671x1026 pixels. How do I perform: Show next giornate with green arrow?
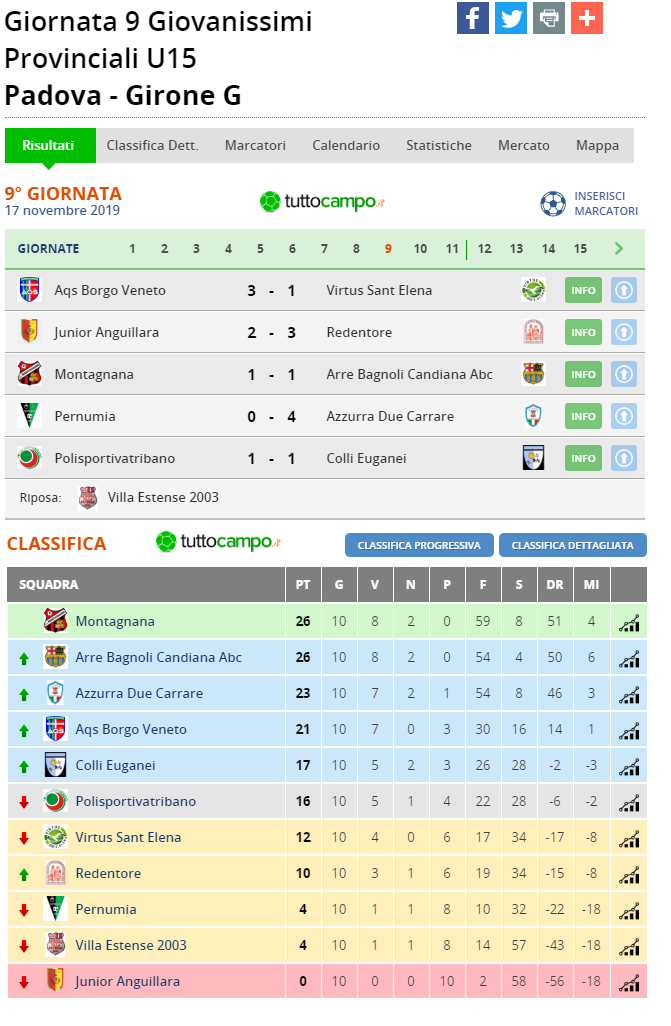[619, 249]
